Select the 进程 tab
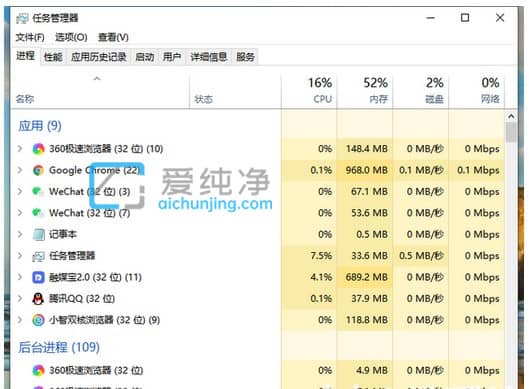 [26, 56]
